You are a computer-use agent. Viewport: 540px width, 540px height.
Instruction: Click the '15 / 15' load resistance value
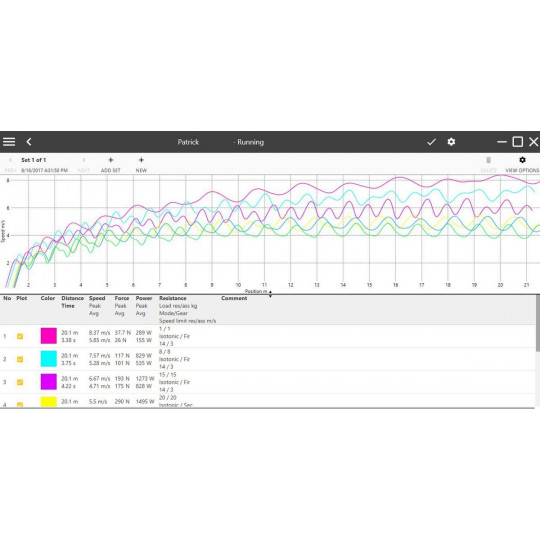click(167, 375)
